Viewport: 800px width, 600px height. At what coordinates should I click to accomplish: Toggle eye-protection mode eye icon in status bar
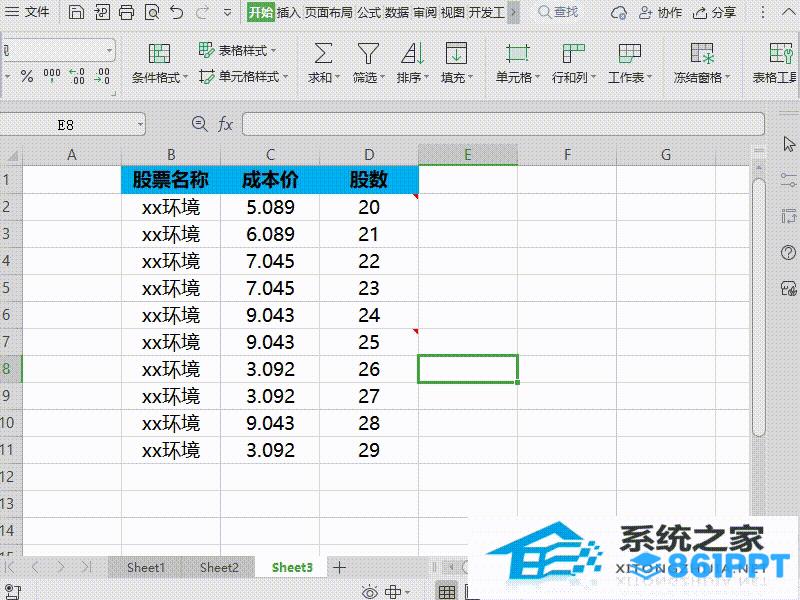pos(370,592)
